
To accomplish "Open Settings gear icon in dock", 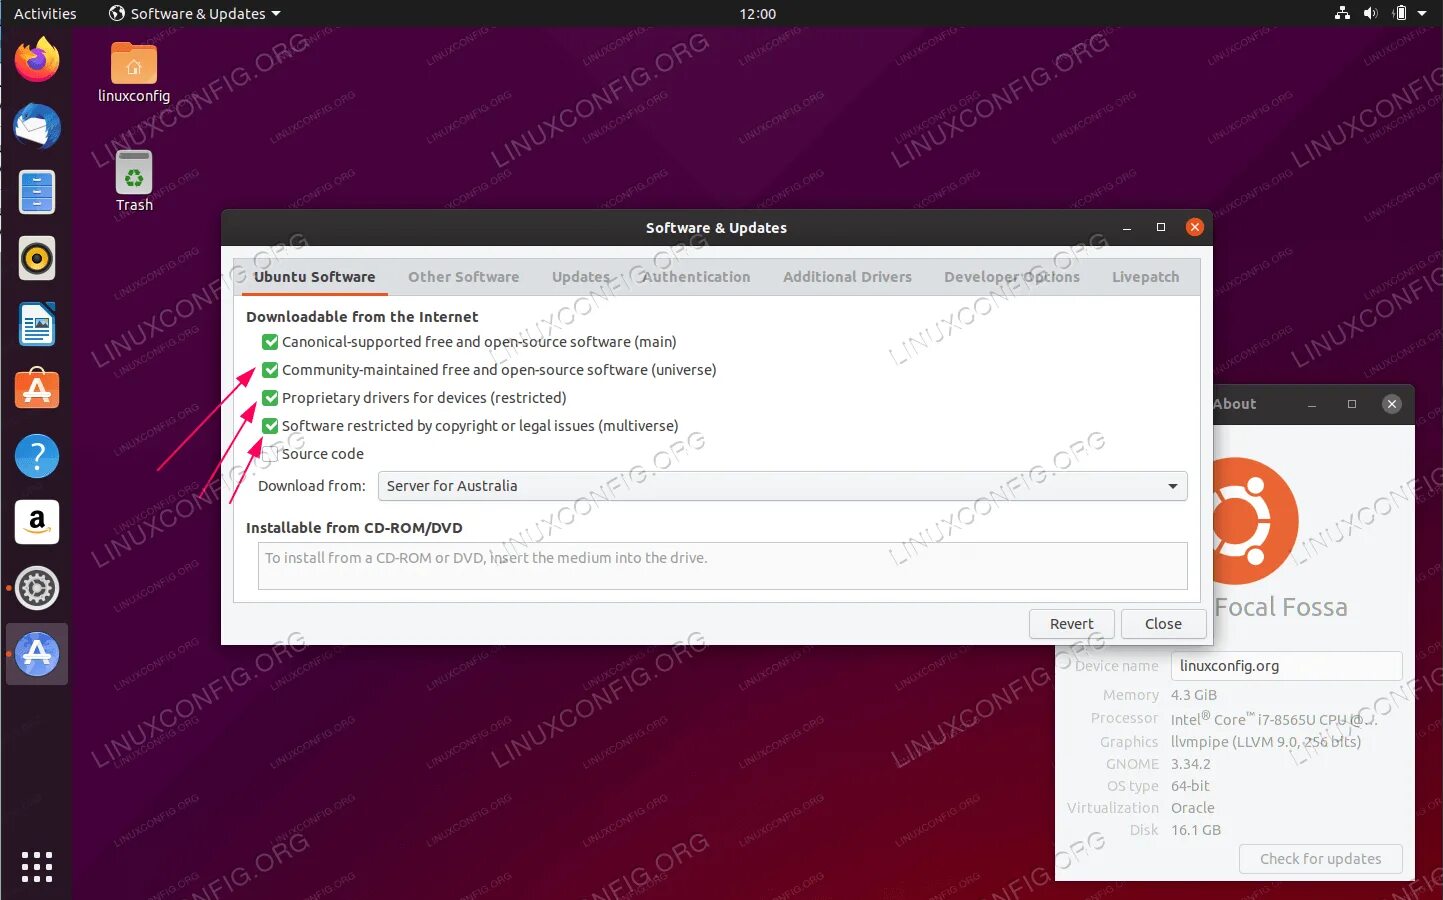I will [37, 588].
